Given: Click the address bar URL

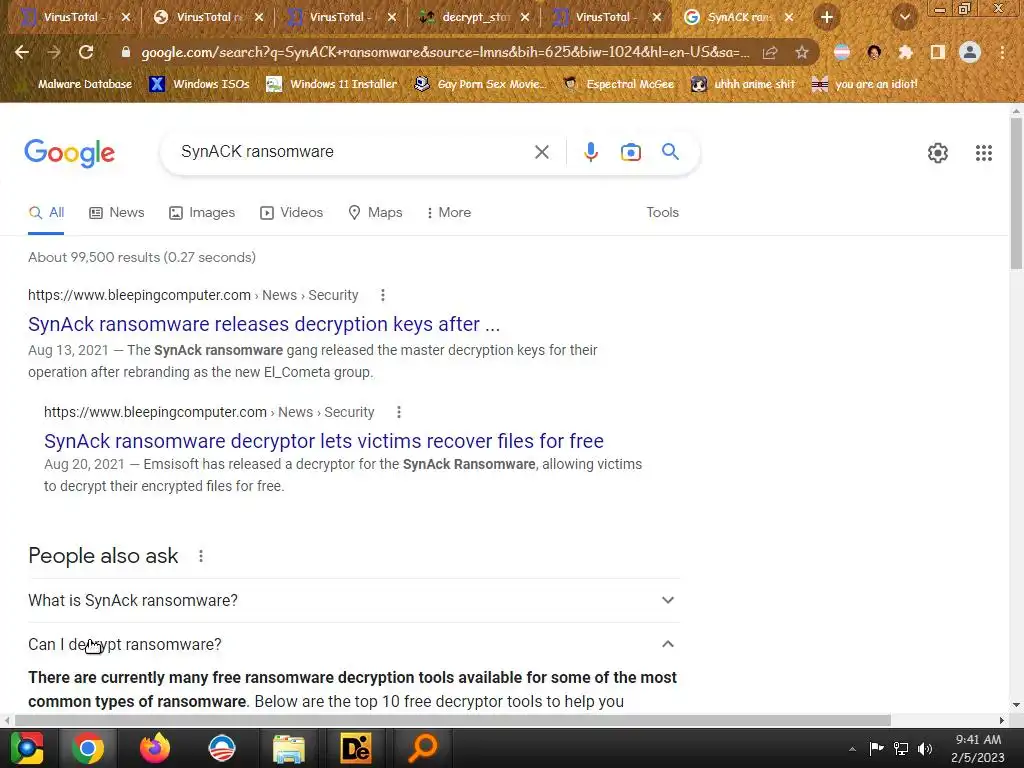Looking at the screenshot, I should tap(445, 52).
